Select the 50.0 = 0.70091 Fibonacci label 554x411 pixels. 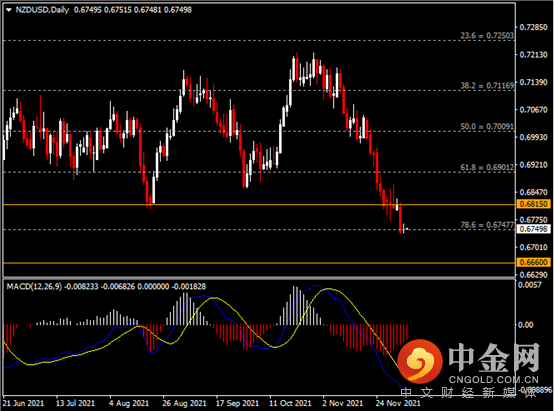pyautogui.click(x=487, y=126)
